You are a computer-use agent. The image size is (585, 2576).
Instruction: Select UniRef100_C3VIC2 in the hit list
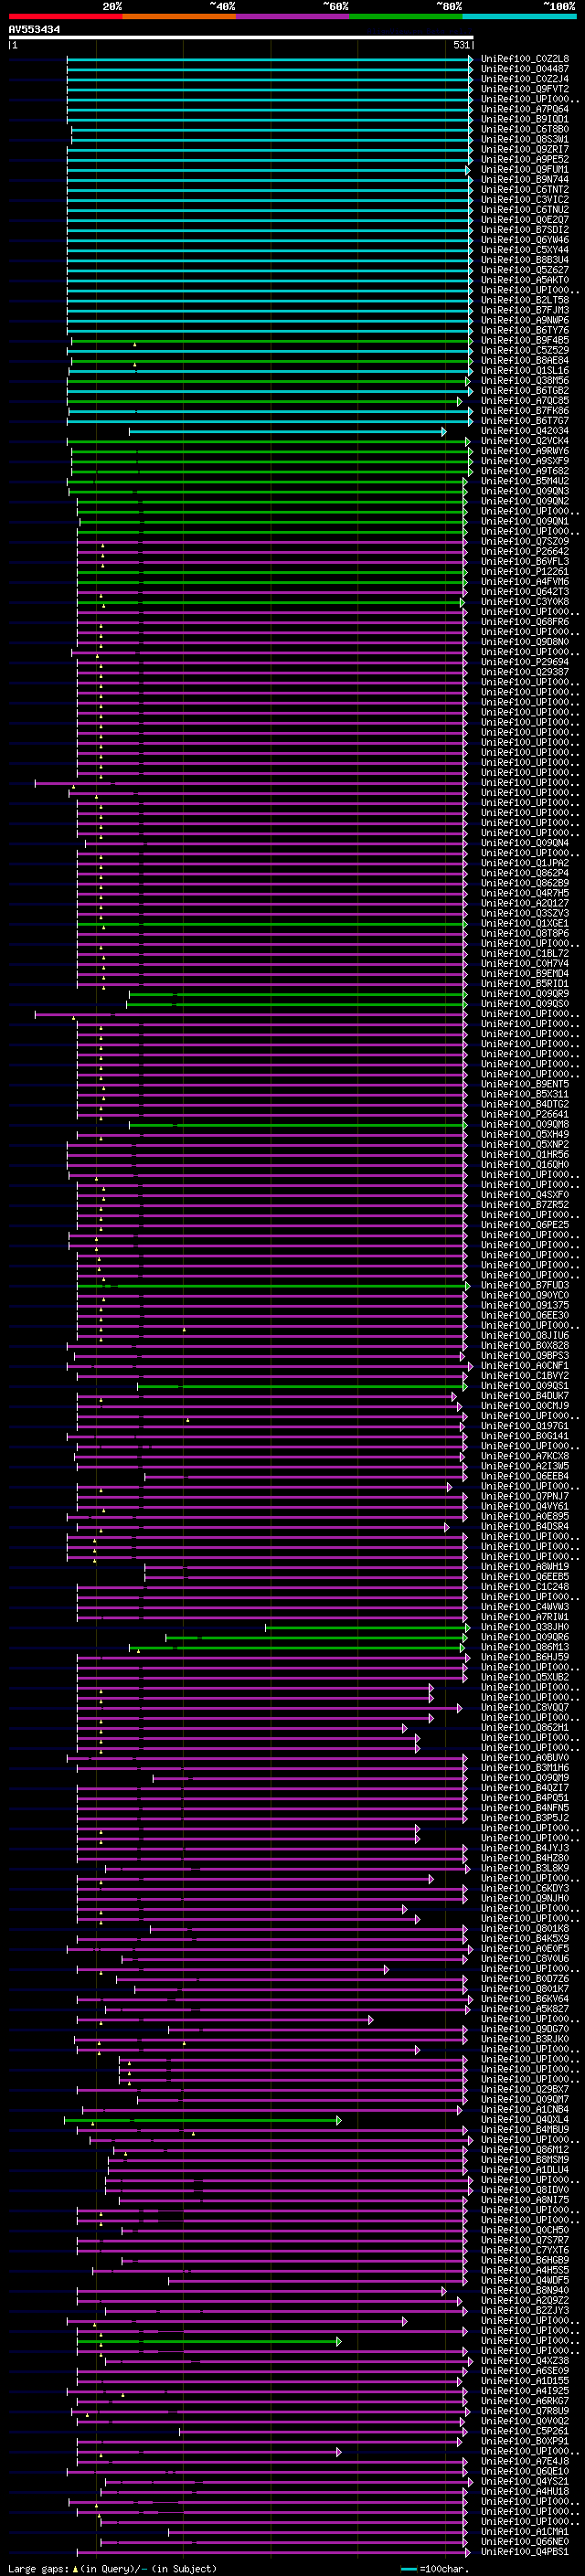pyautogui.click(x=525, y=200)
